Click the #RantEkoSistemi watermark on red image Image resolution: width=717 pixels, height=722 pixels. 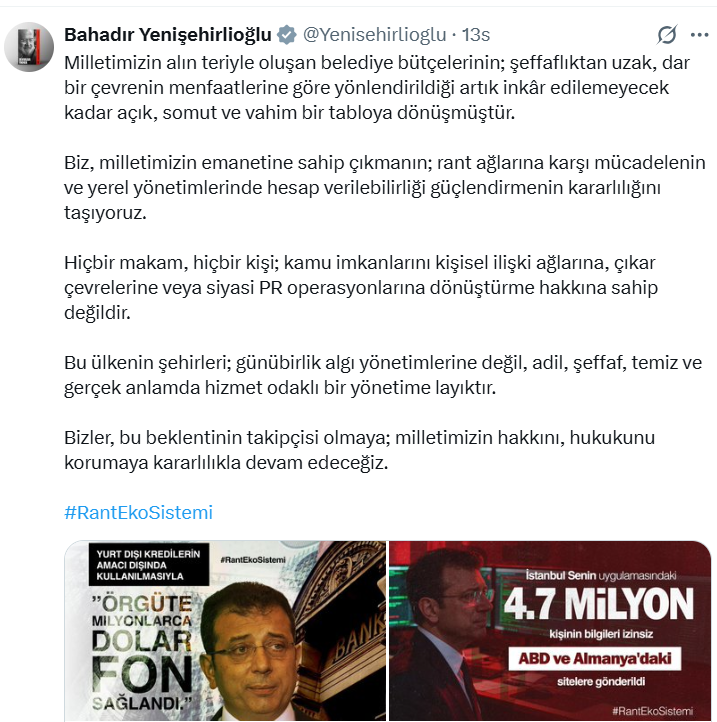653,711
